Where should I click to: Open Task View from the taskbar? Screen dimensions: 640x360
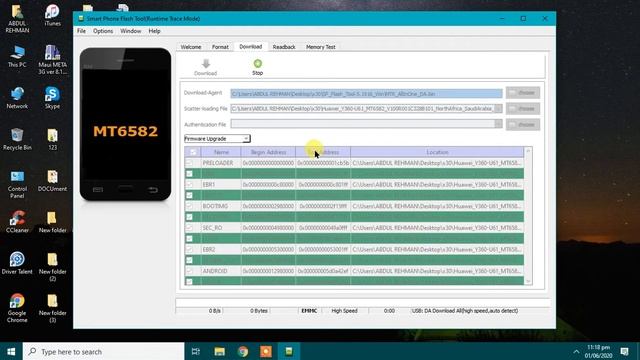[x=196, y=351]
